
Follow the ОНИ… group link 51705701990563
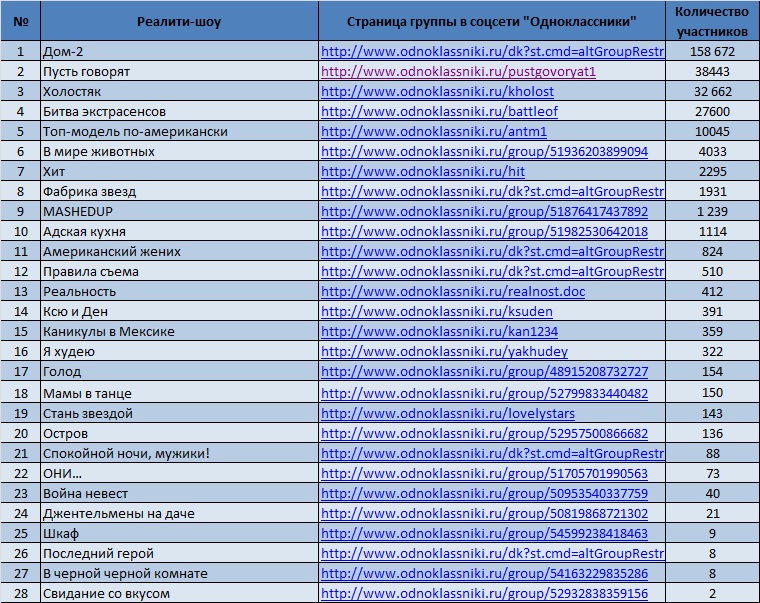[x=484, y=474]
